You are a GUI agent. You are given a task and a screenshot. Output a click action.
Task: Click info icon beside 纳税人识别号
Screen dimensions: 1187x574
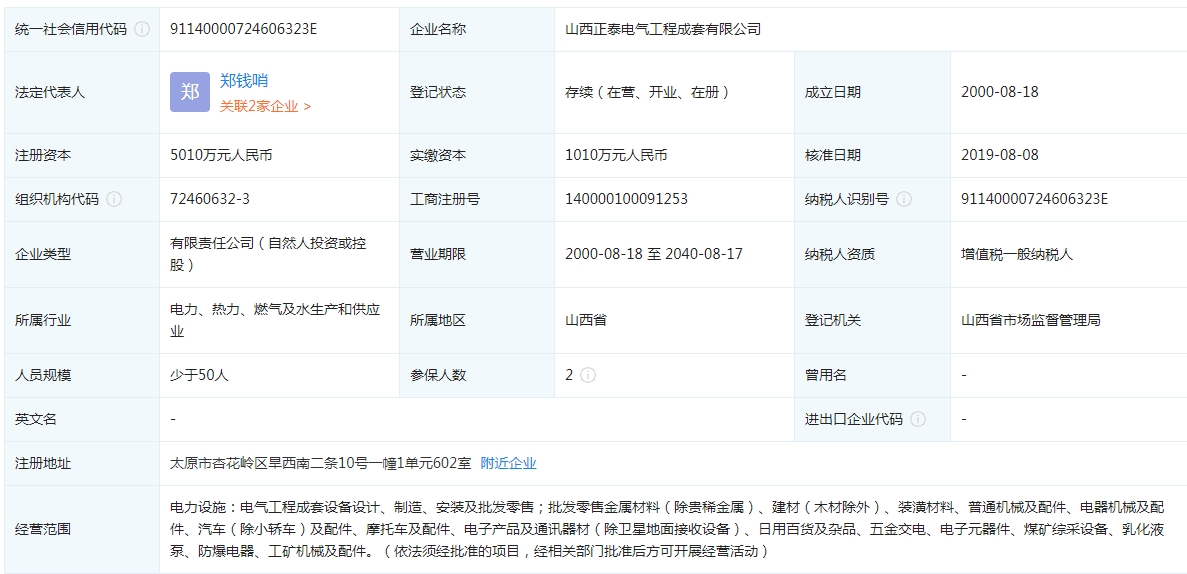904,199
